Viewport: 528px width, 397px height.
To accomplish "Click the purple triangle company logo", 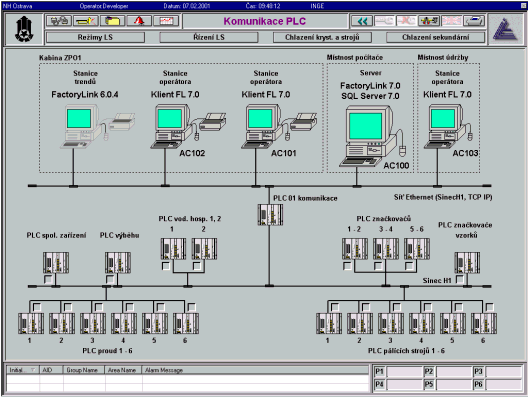I will coord(505,30).
